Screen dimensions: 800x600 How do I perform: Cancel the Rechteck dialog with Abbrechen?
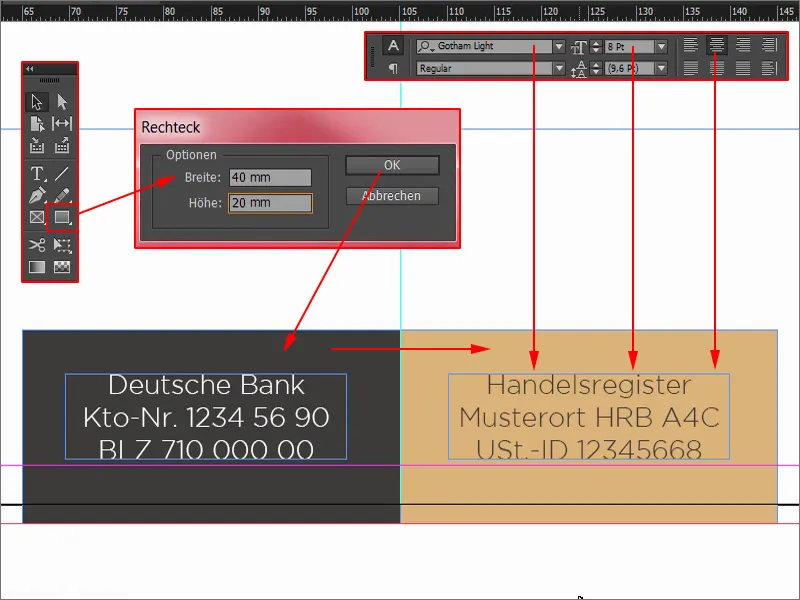pos(392,196)
